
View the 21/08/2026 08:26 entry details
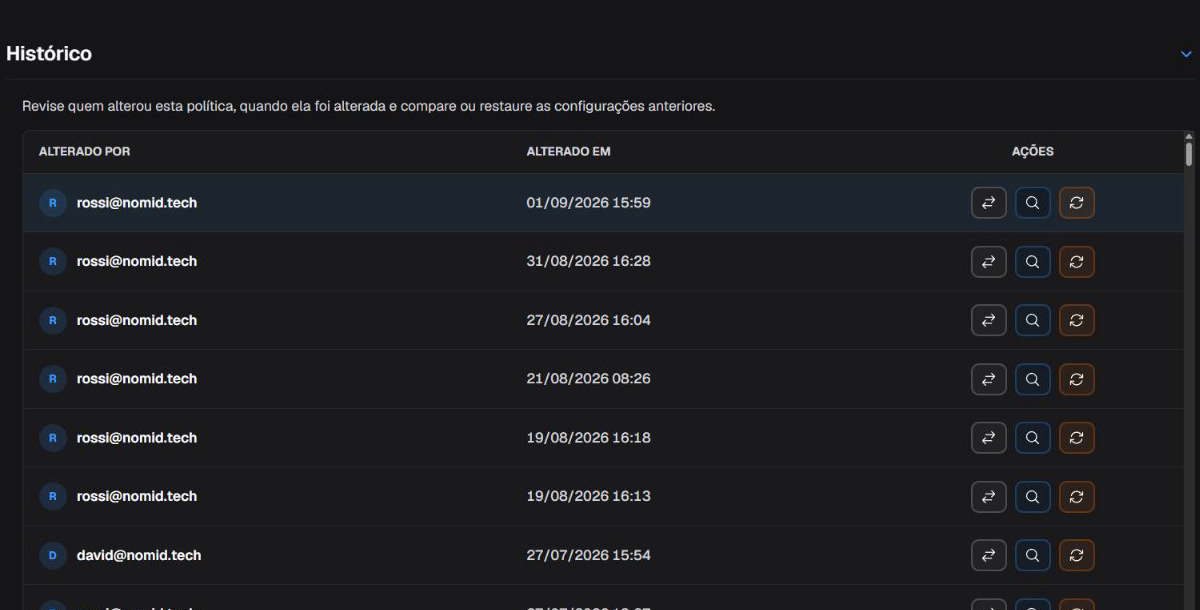point(1033,379)
